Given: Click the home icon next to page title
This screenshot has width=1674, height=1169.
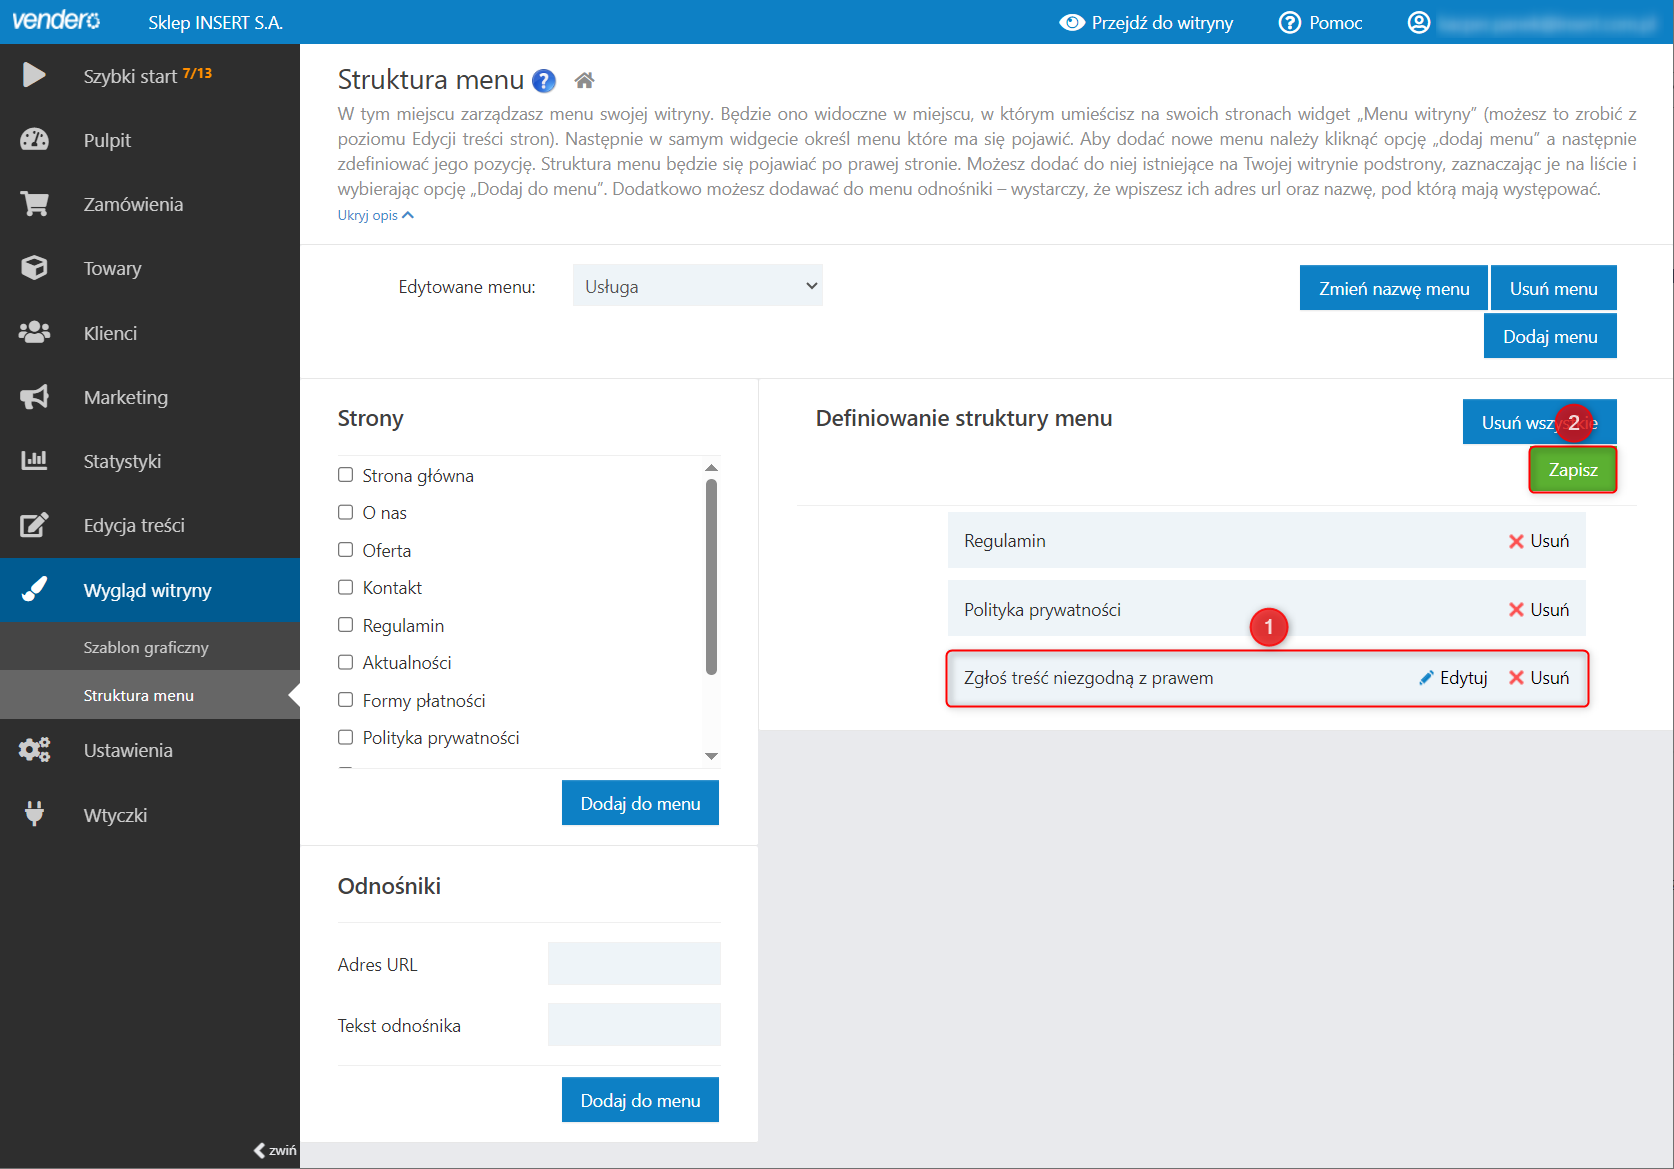Looking at the screenshot, I should [x=584, y=80].
